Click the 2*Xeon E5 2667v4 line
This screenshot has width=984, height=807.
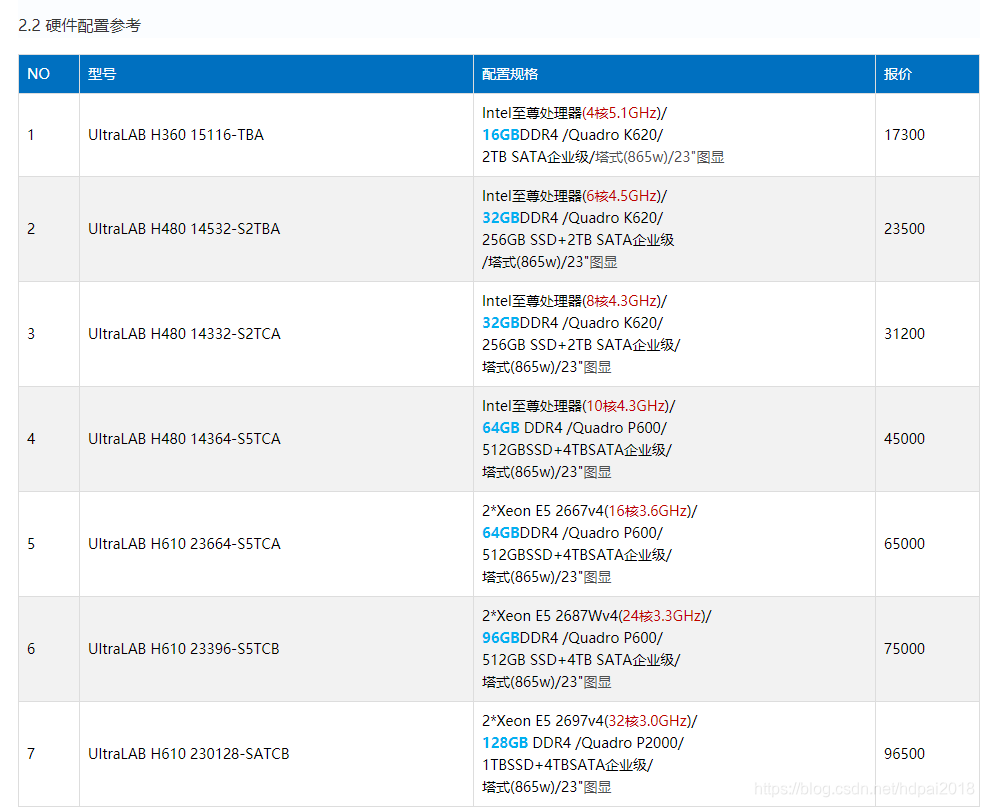pyautogui.click(x=590, y=511)
